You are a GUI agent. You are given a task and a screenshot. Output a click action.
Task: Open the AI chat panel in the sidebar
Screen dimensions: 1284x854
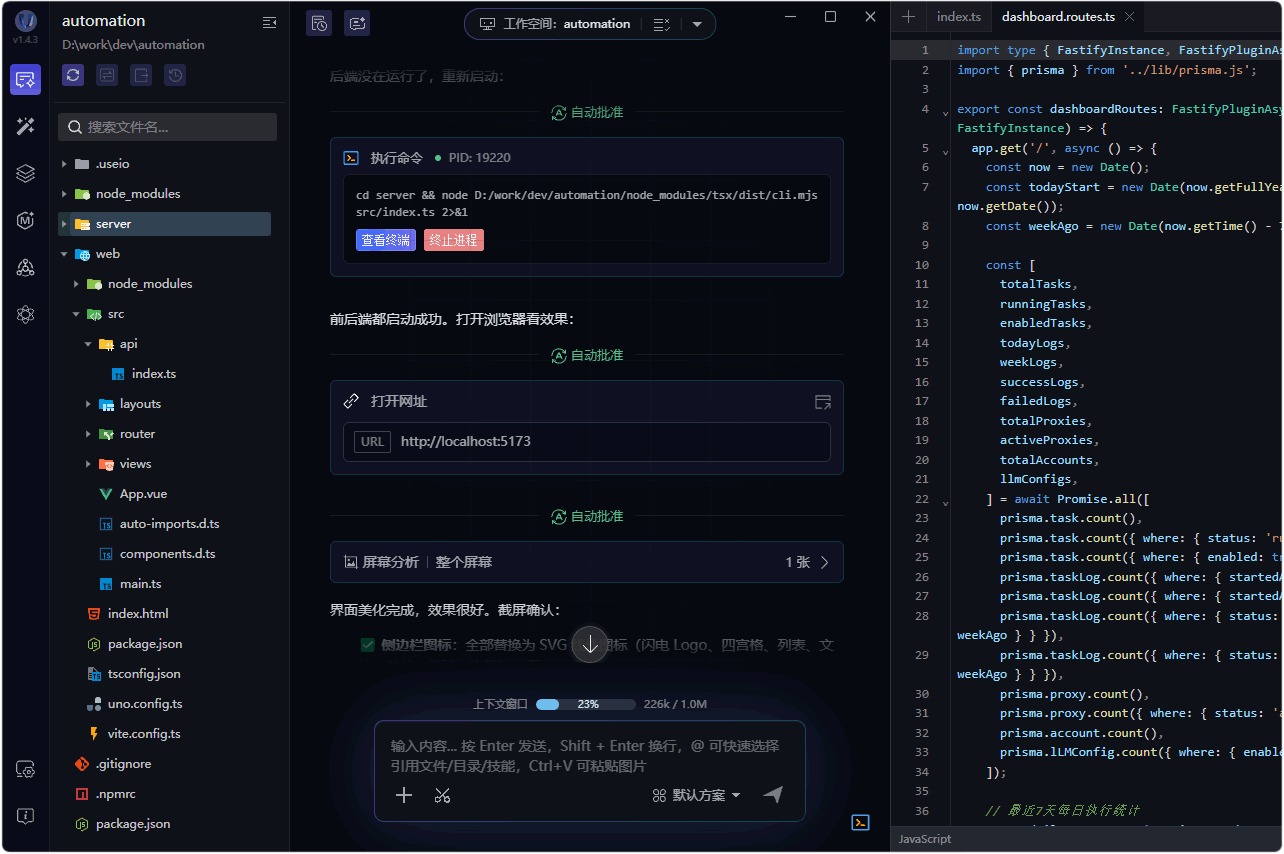[26, 79]
